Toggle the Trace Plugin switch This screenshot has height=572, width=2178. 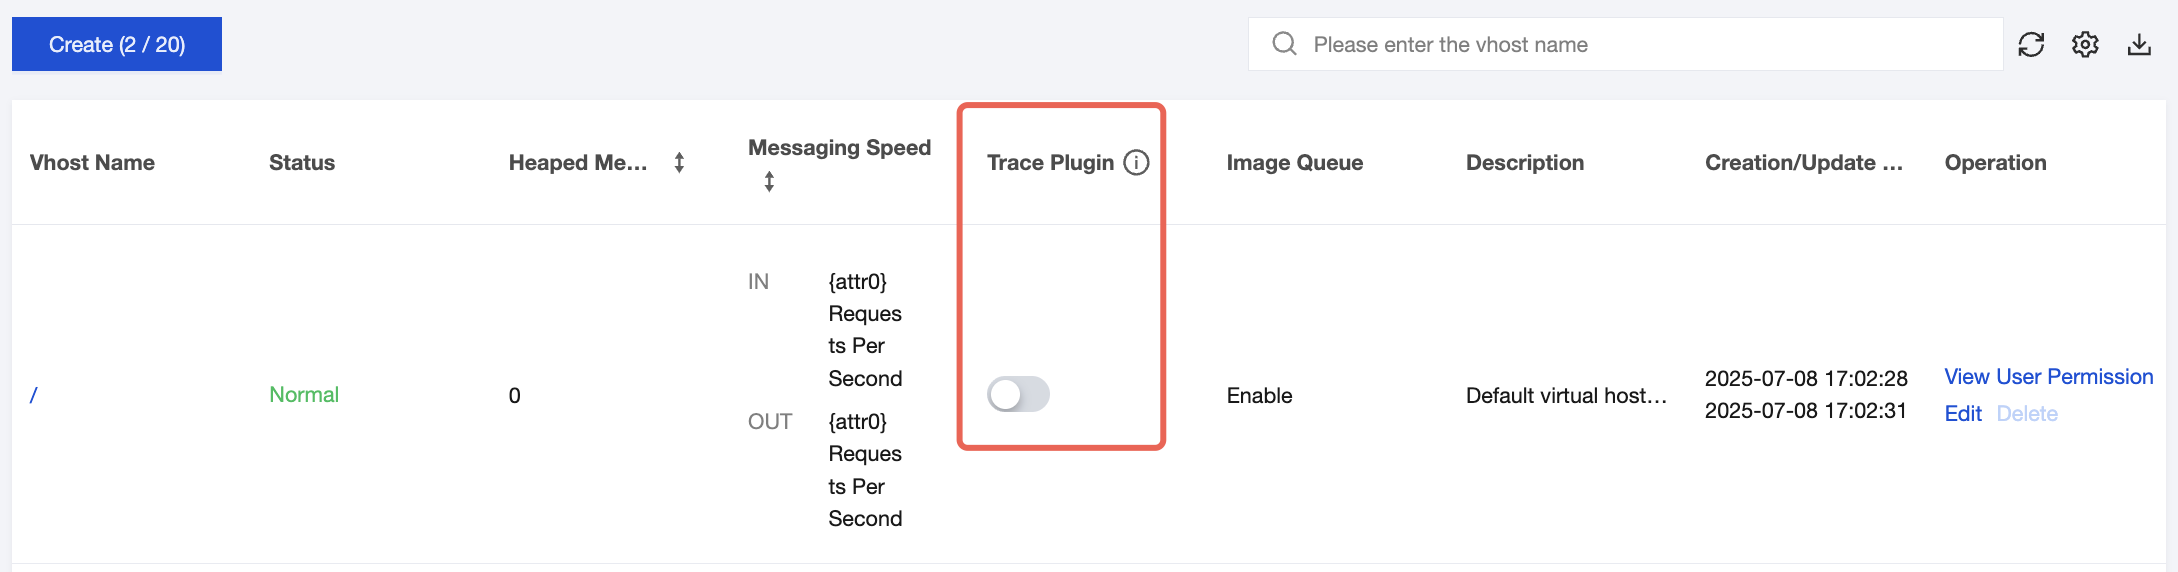click(1018, 394)
